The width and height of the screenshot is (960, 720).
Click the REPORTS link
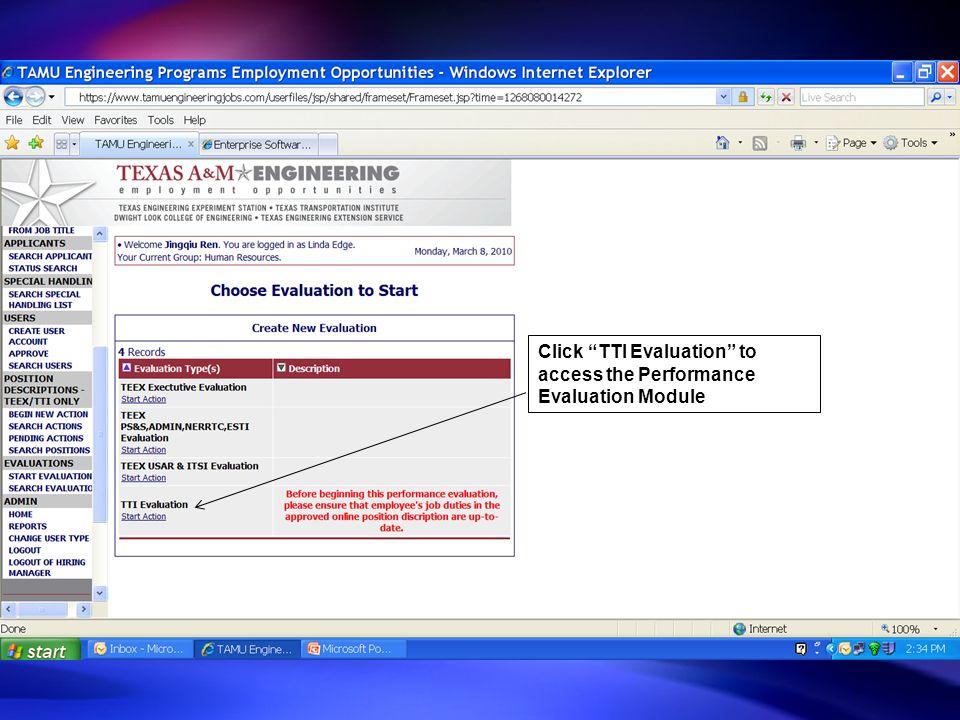[x=28, y=526]
